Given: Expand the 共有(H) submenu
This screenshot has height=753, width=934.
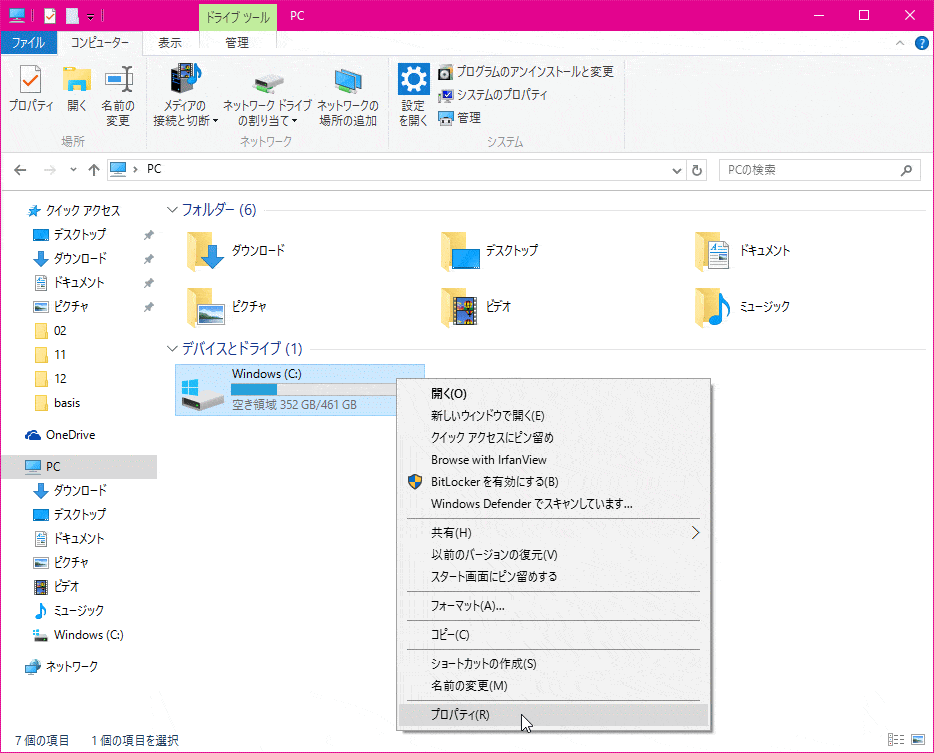Looking at the screenshot, I should pyautogui.click(x=554, y=533).
